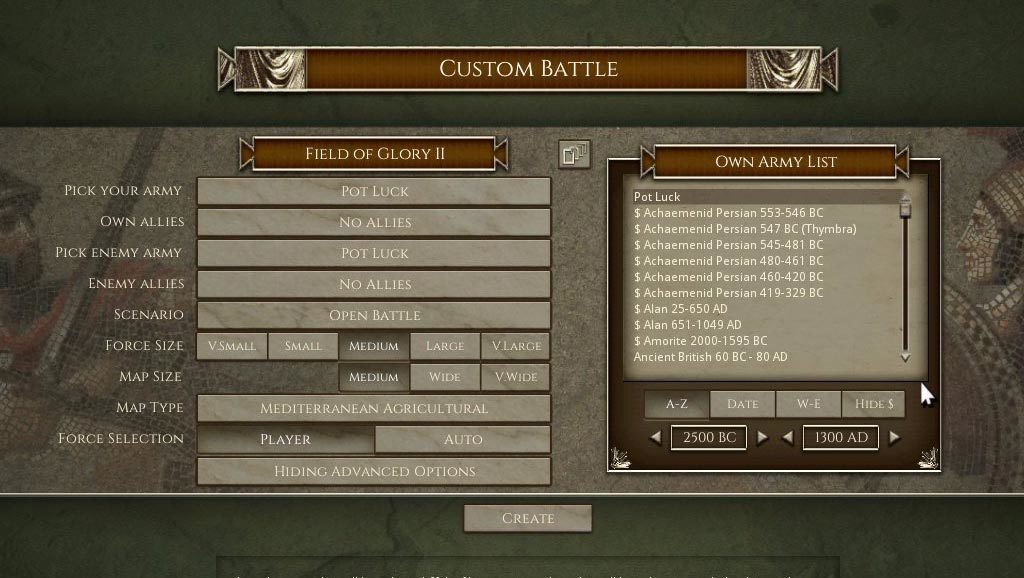The image size is (1024, 578).
Task: Show advanced options via Hiding Advanced Options
Action: click(374, 471)
